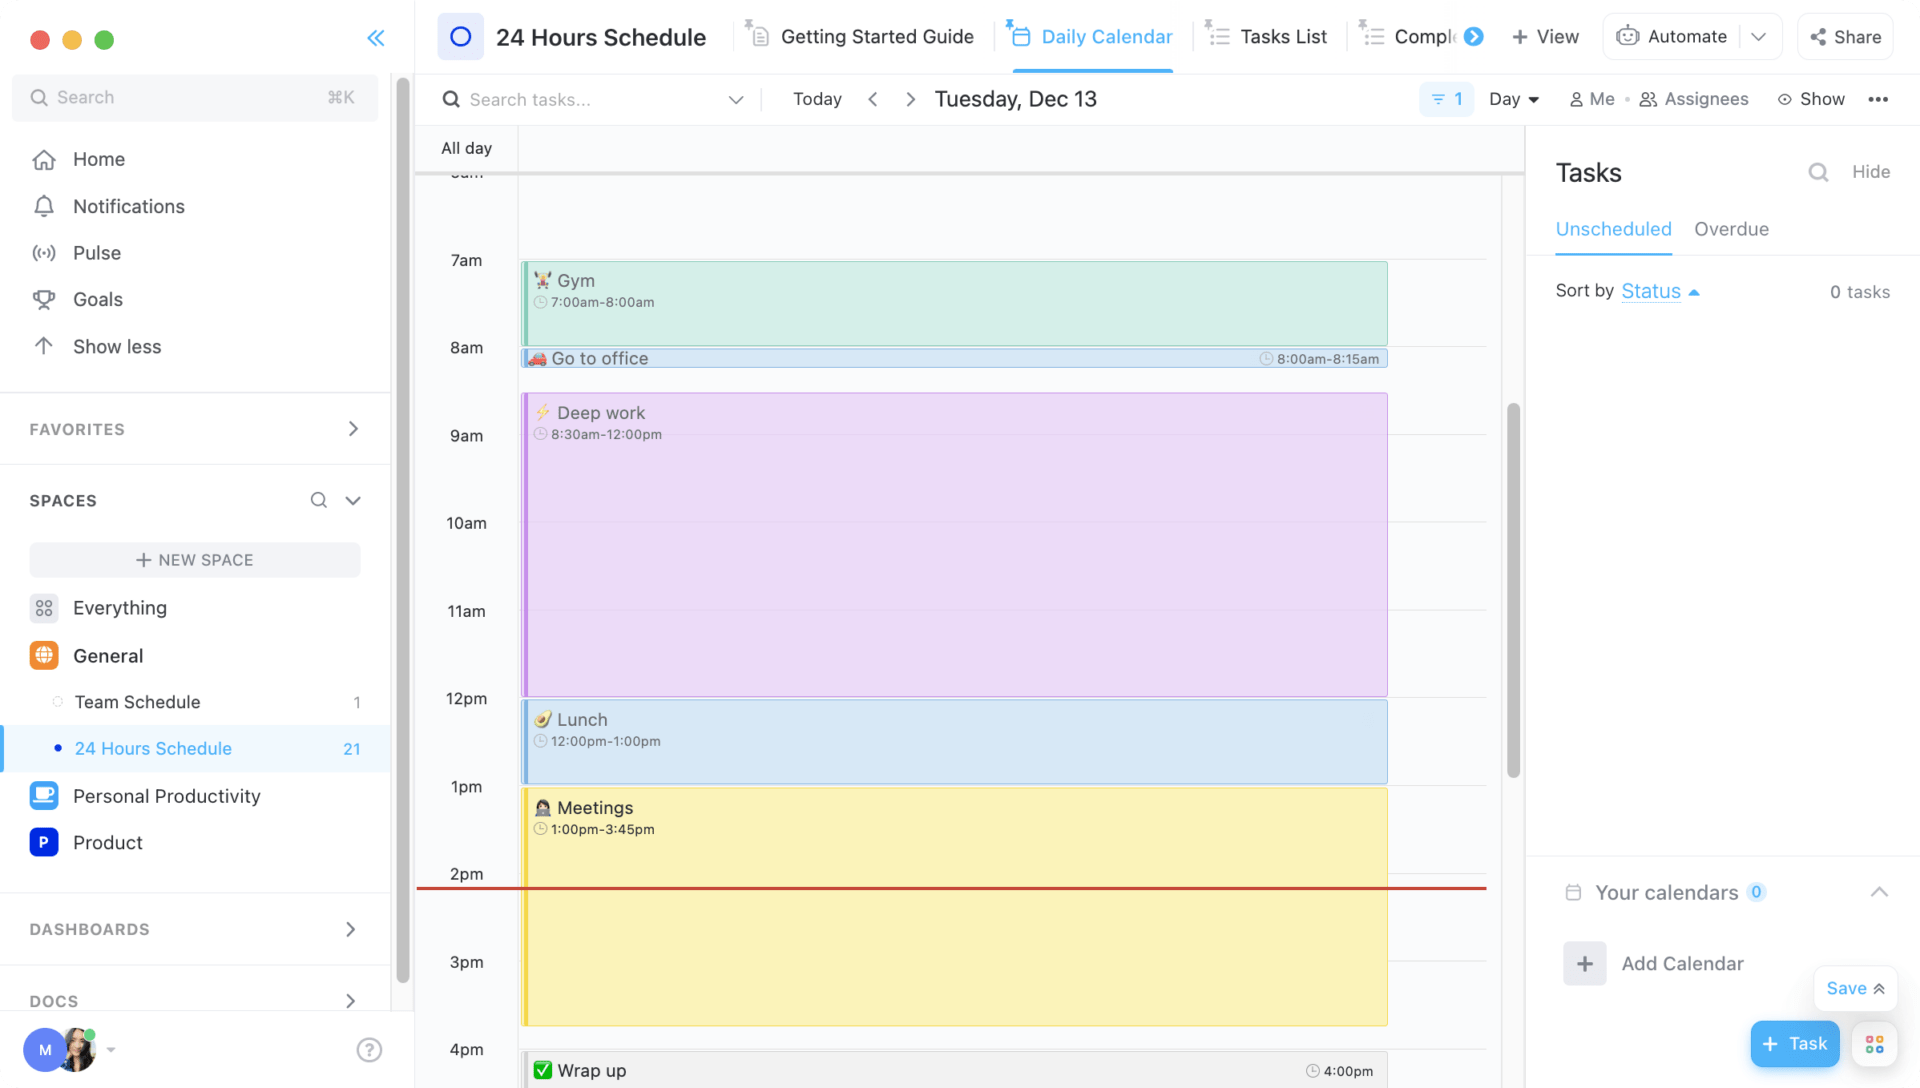Click Add New Space button

[x=194, y=559]
